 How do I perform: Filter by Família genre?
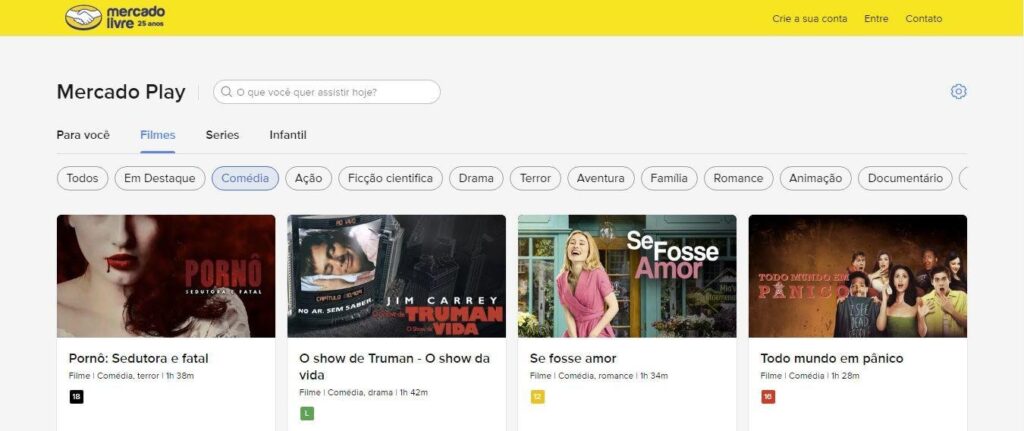tap(669, 178)
